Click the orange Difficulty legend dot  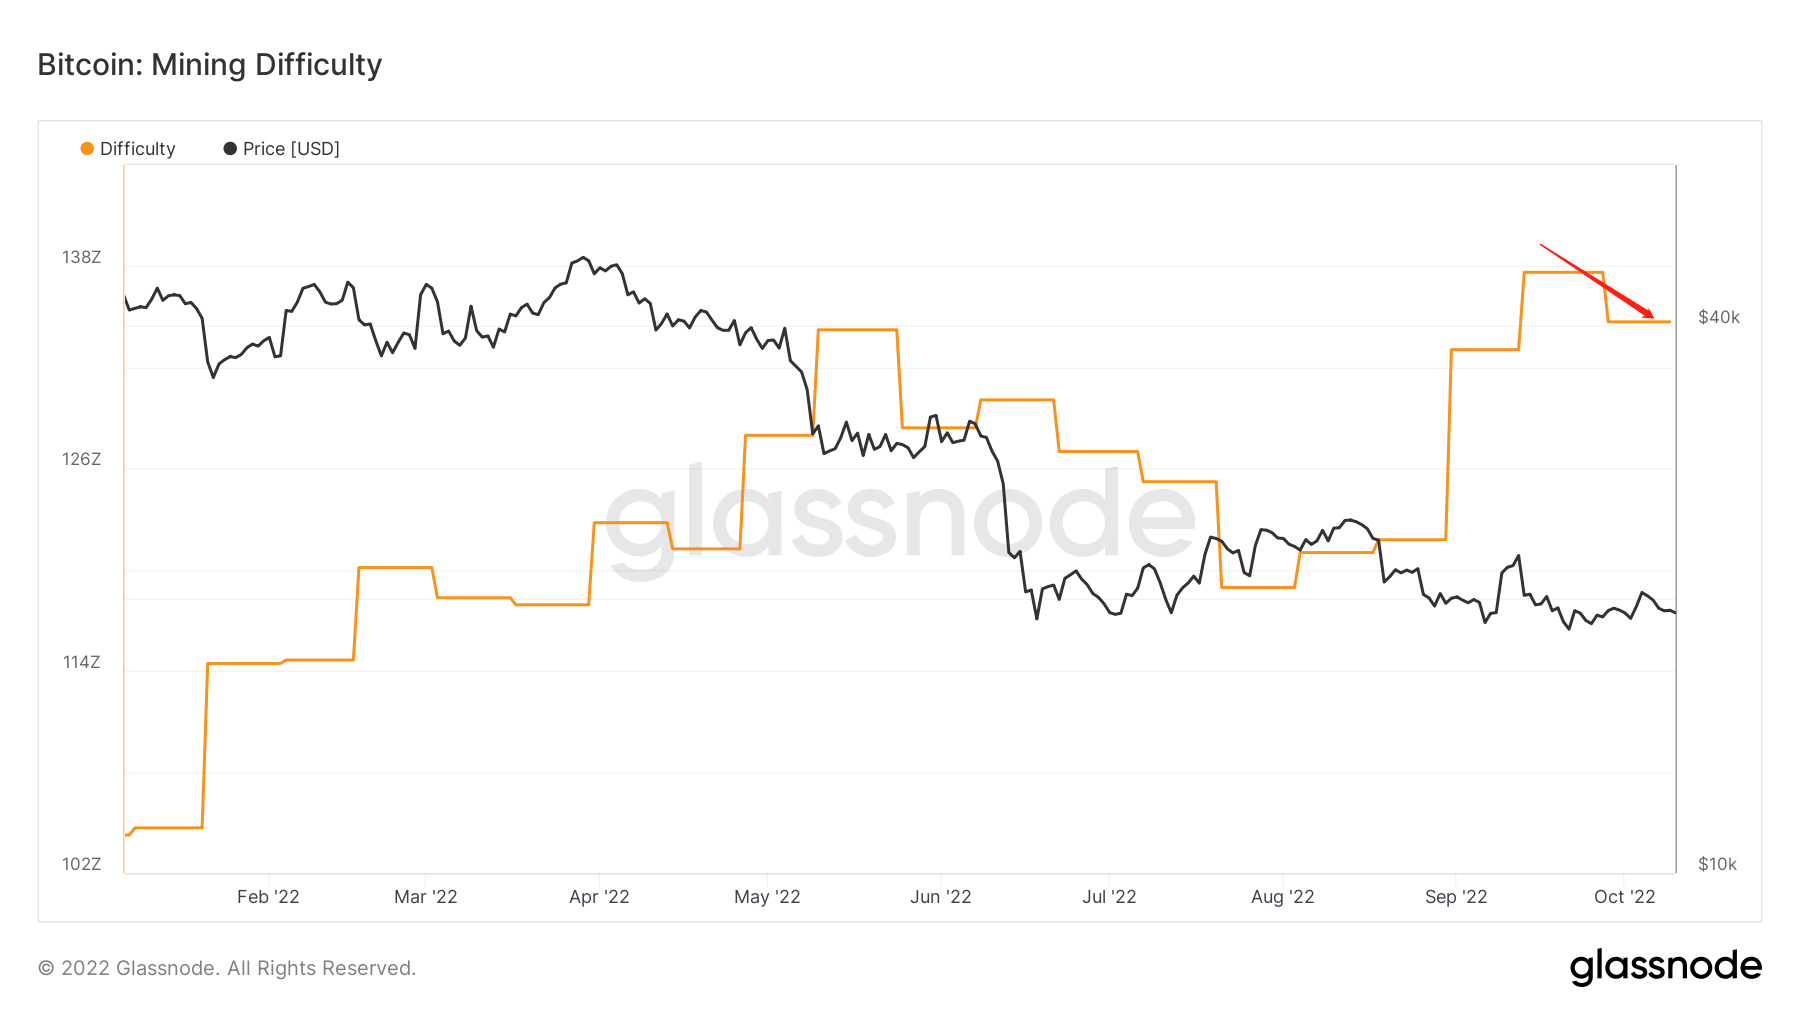(x=87, y=149)
